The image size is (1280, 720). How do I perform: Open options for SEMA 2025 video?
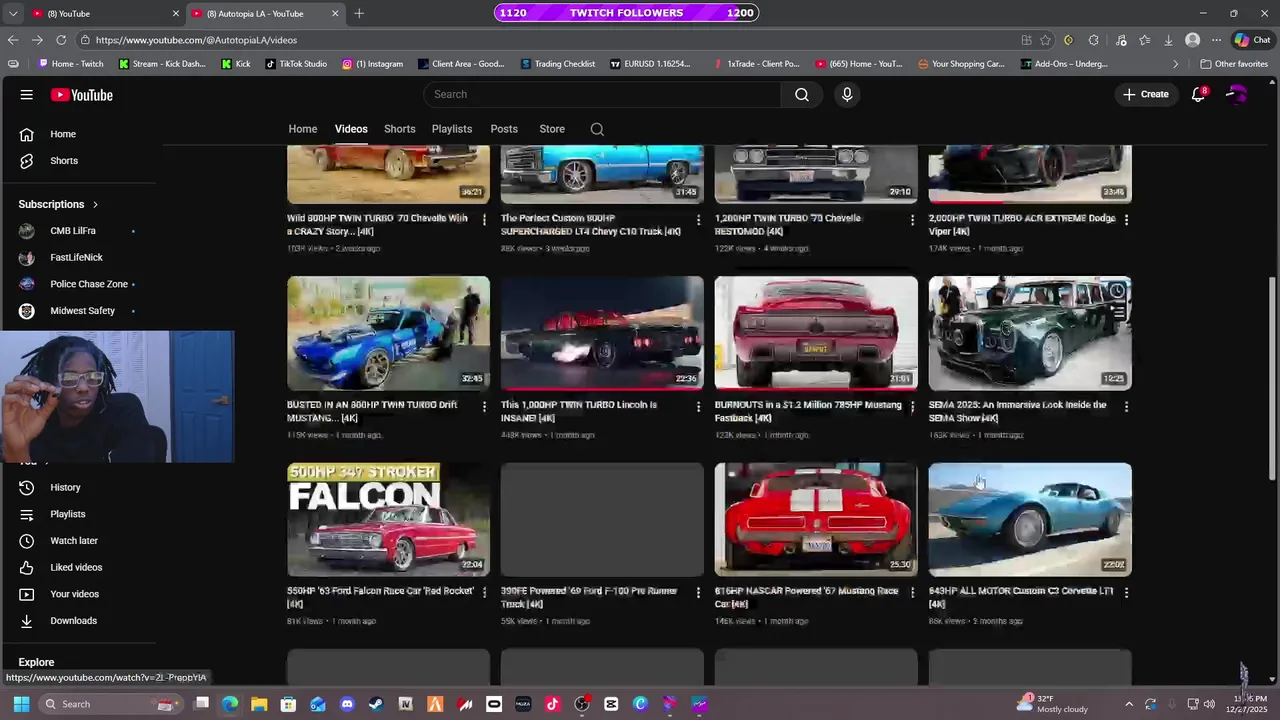point(1126,406)
